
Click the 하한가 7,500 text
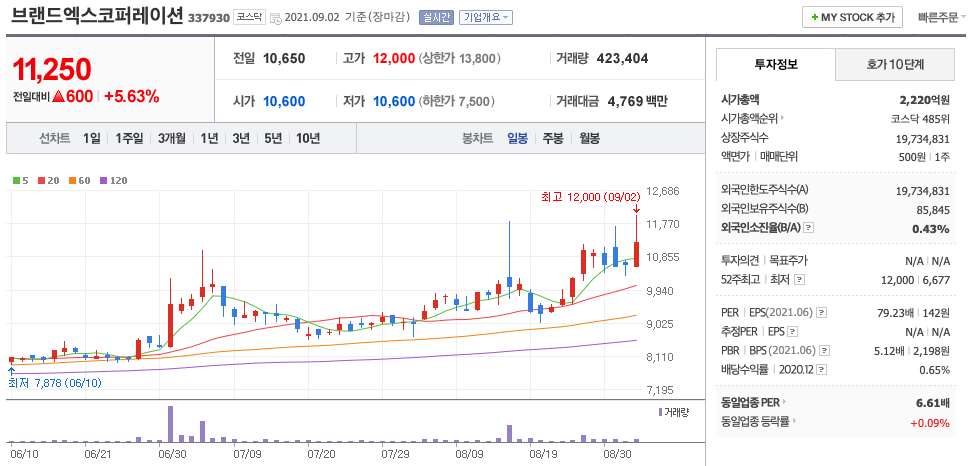coord(457,101)
